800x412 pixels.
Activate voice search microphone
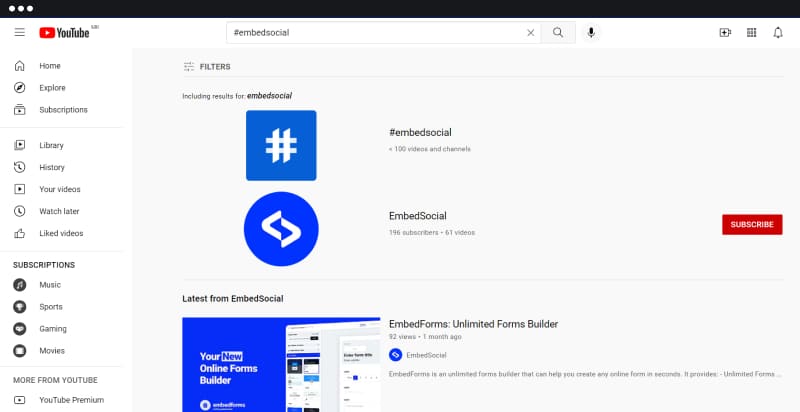(591, 33)
